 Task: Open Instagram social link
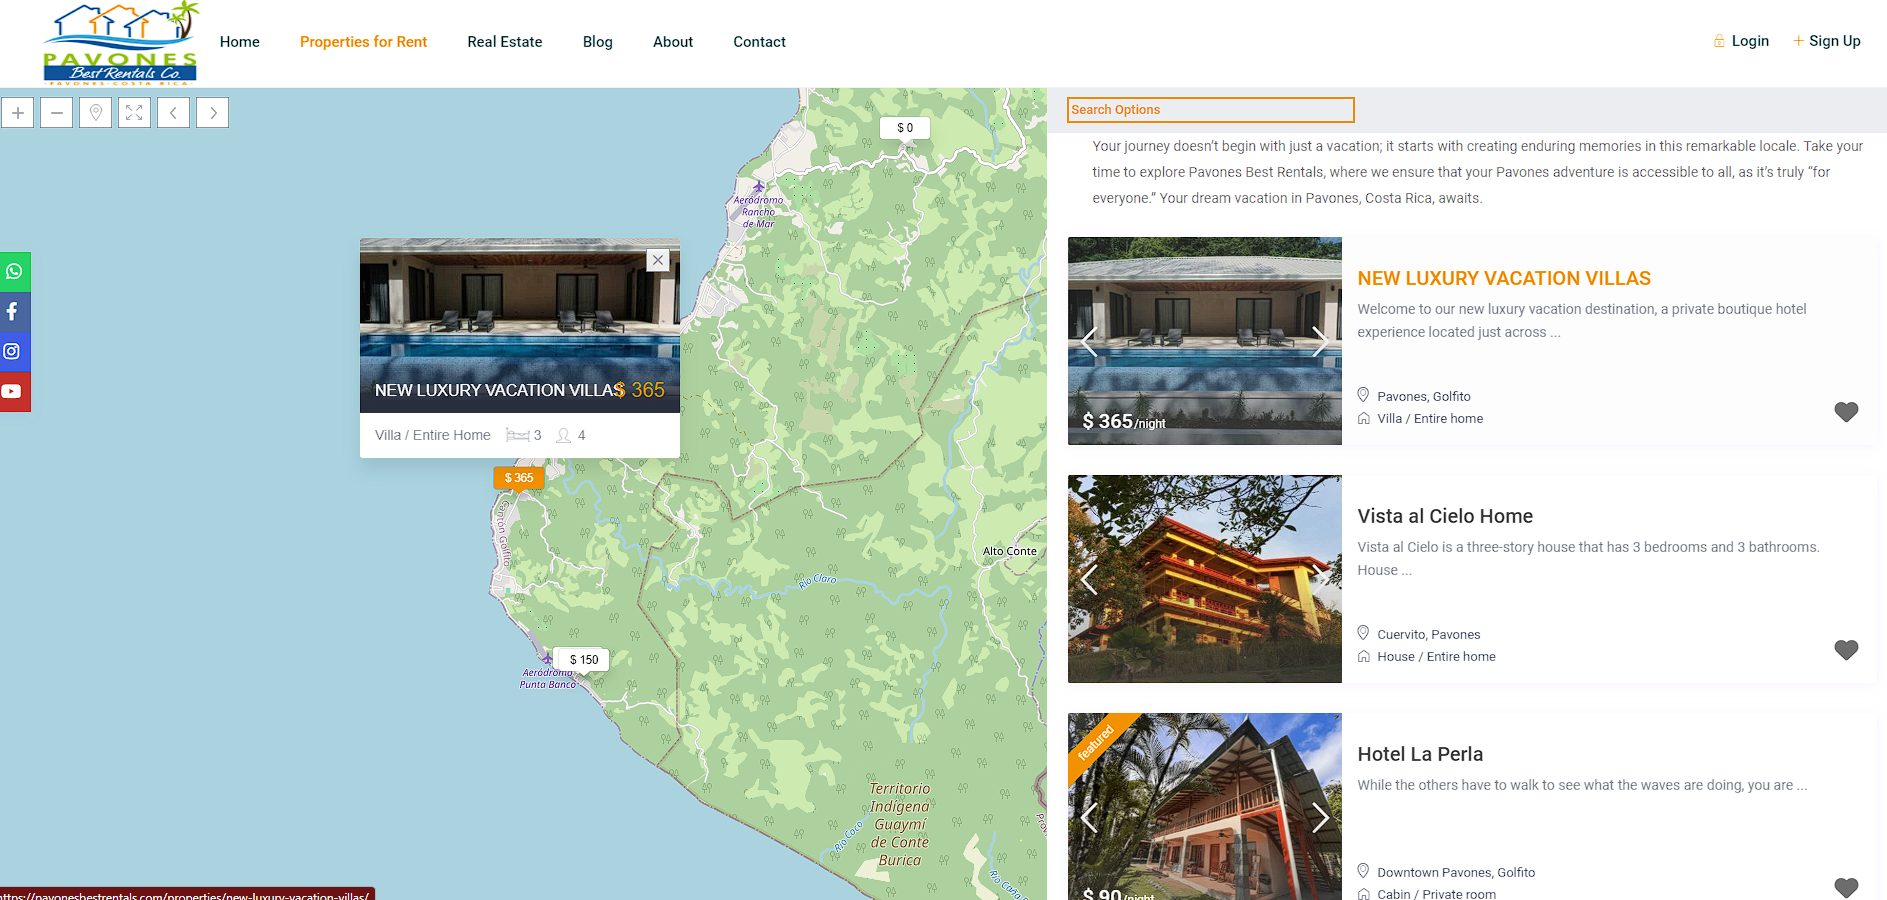tap(14, 352)
